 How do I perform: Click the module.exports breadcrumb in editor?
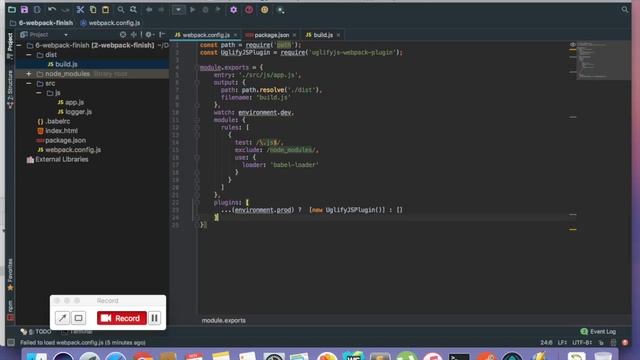click(224, 320)
